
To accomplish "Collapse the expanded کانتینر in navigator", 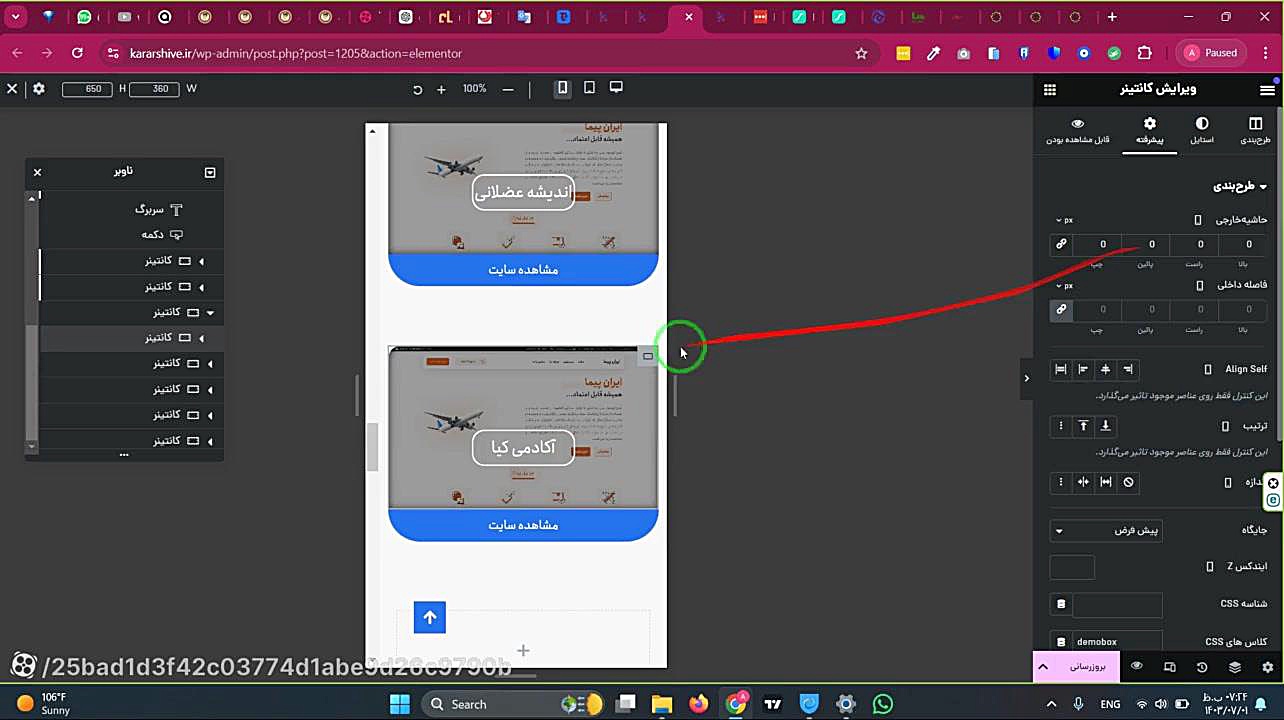I will [210, 313].
